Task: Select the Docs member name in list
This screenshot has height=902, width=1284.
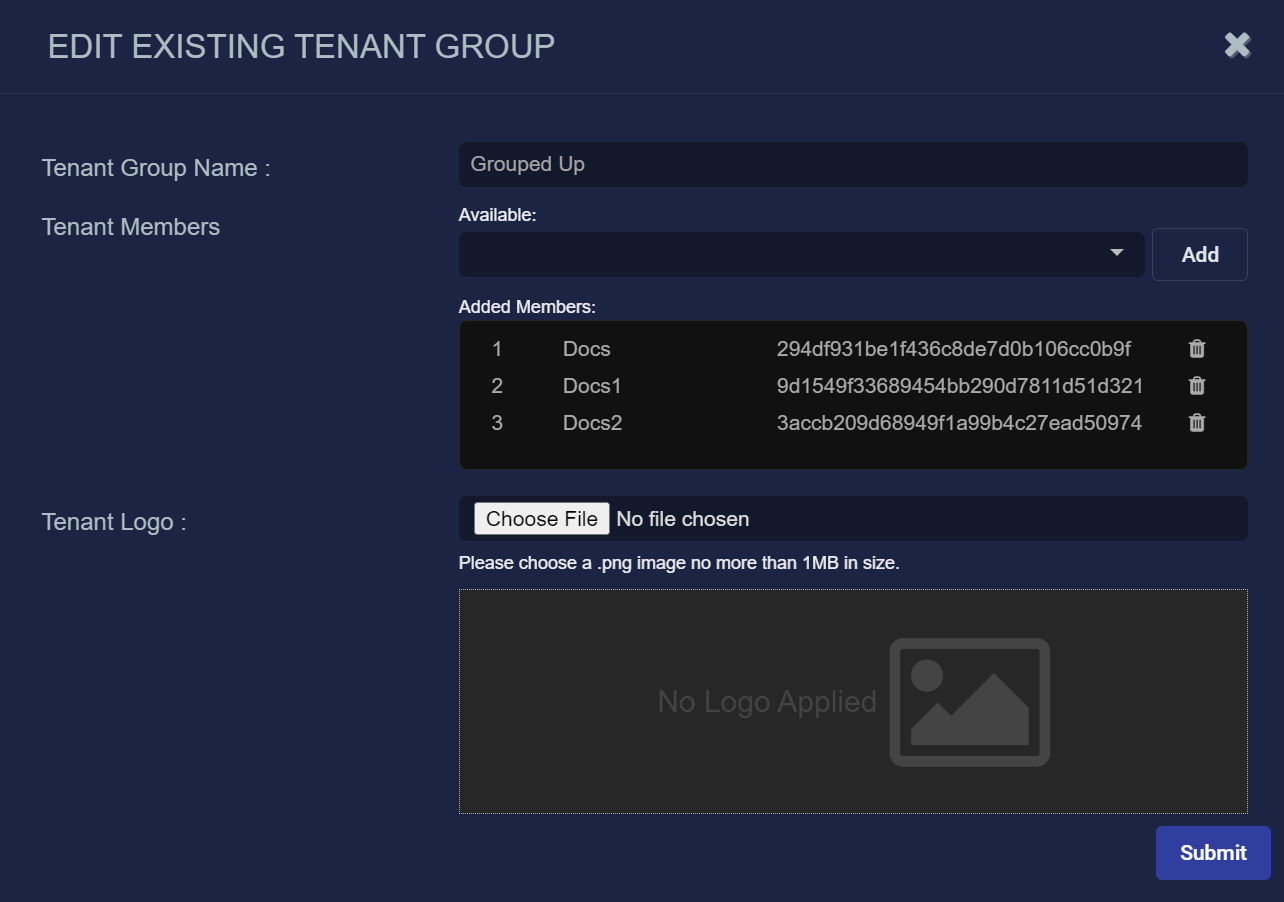Action: [x=586, y=349]
